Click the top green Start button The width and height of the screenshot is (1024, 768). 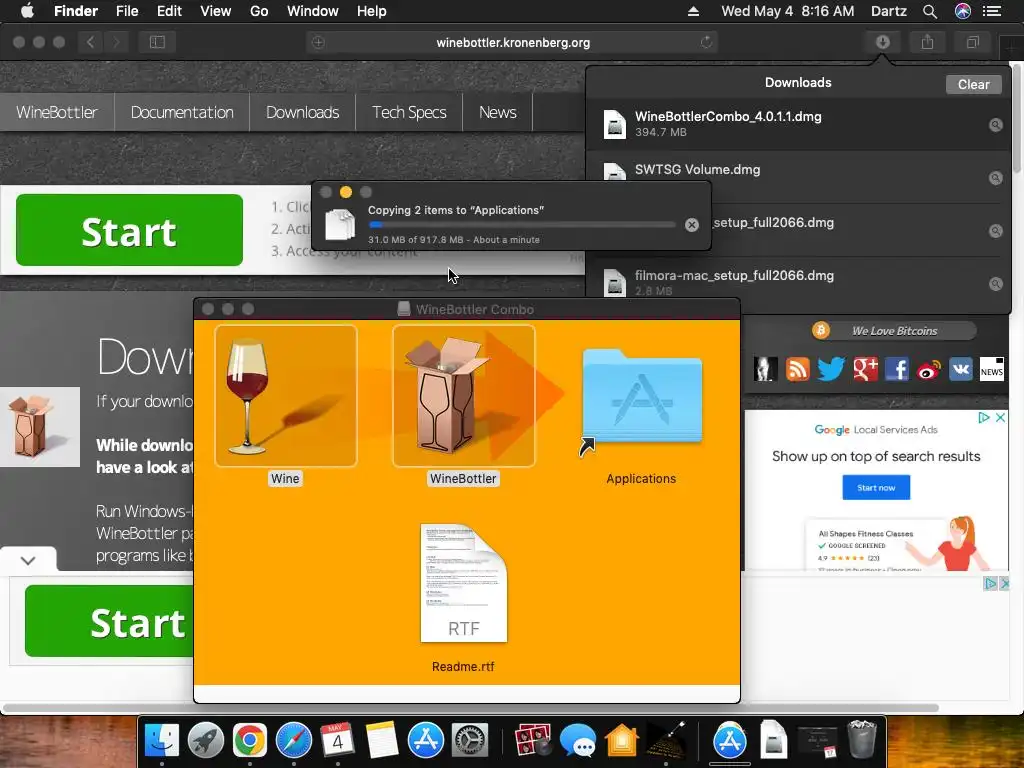129,230
